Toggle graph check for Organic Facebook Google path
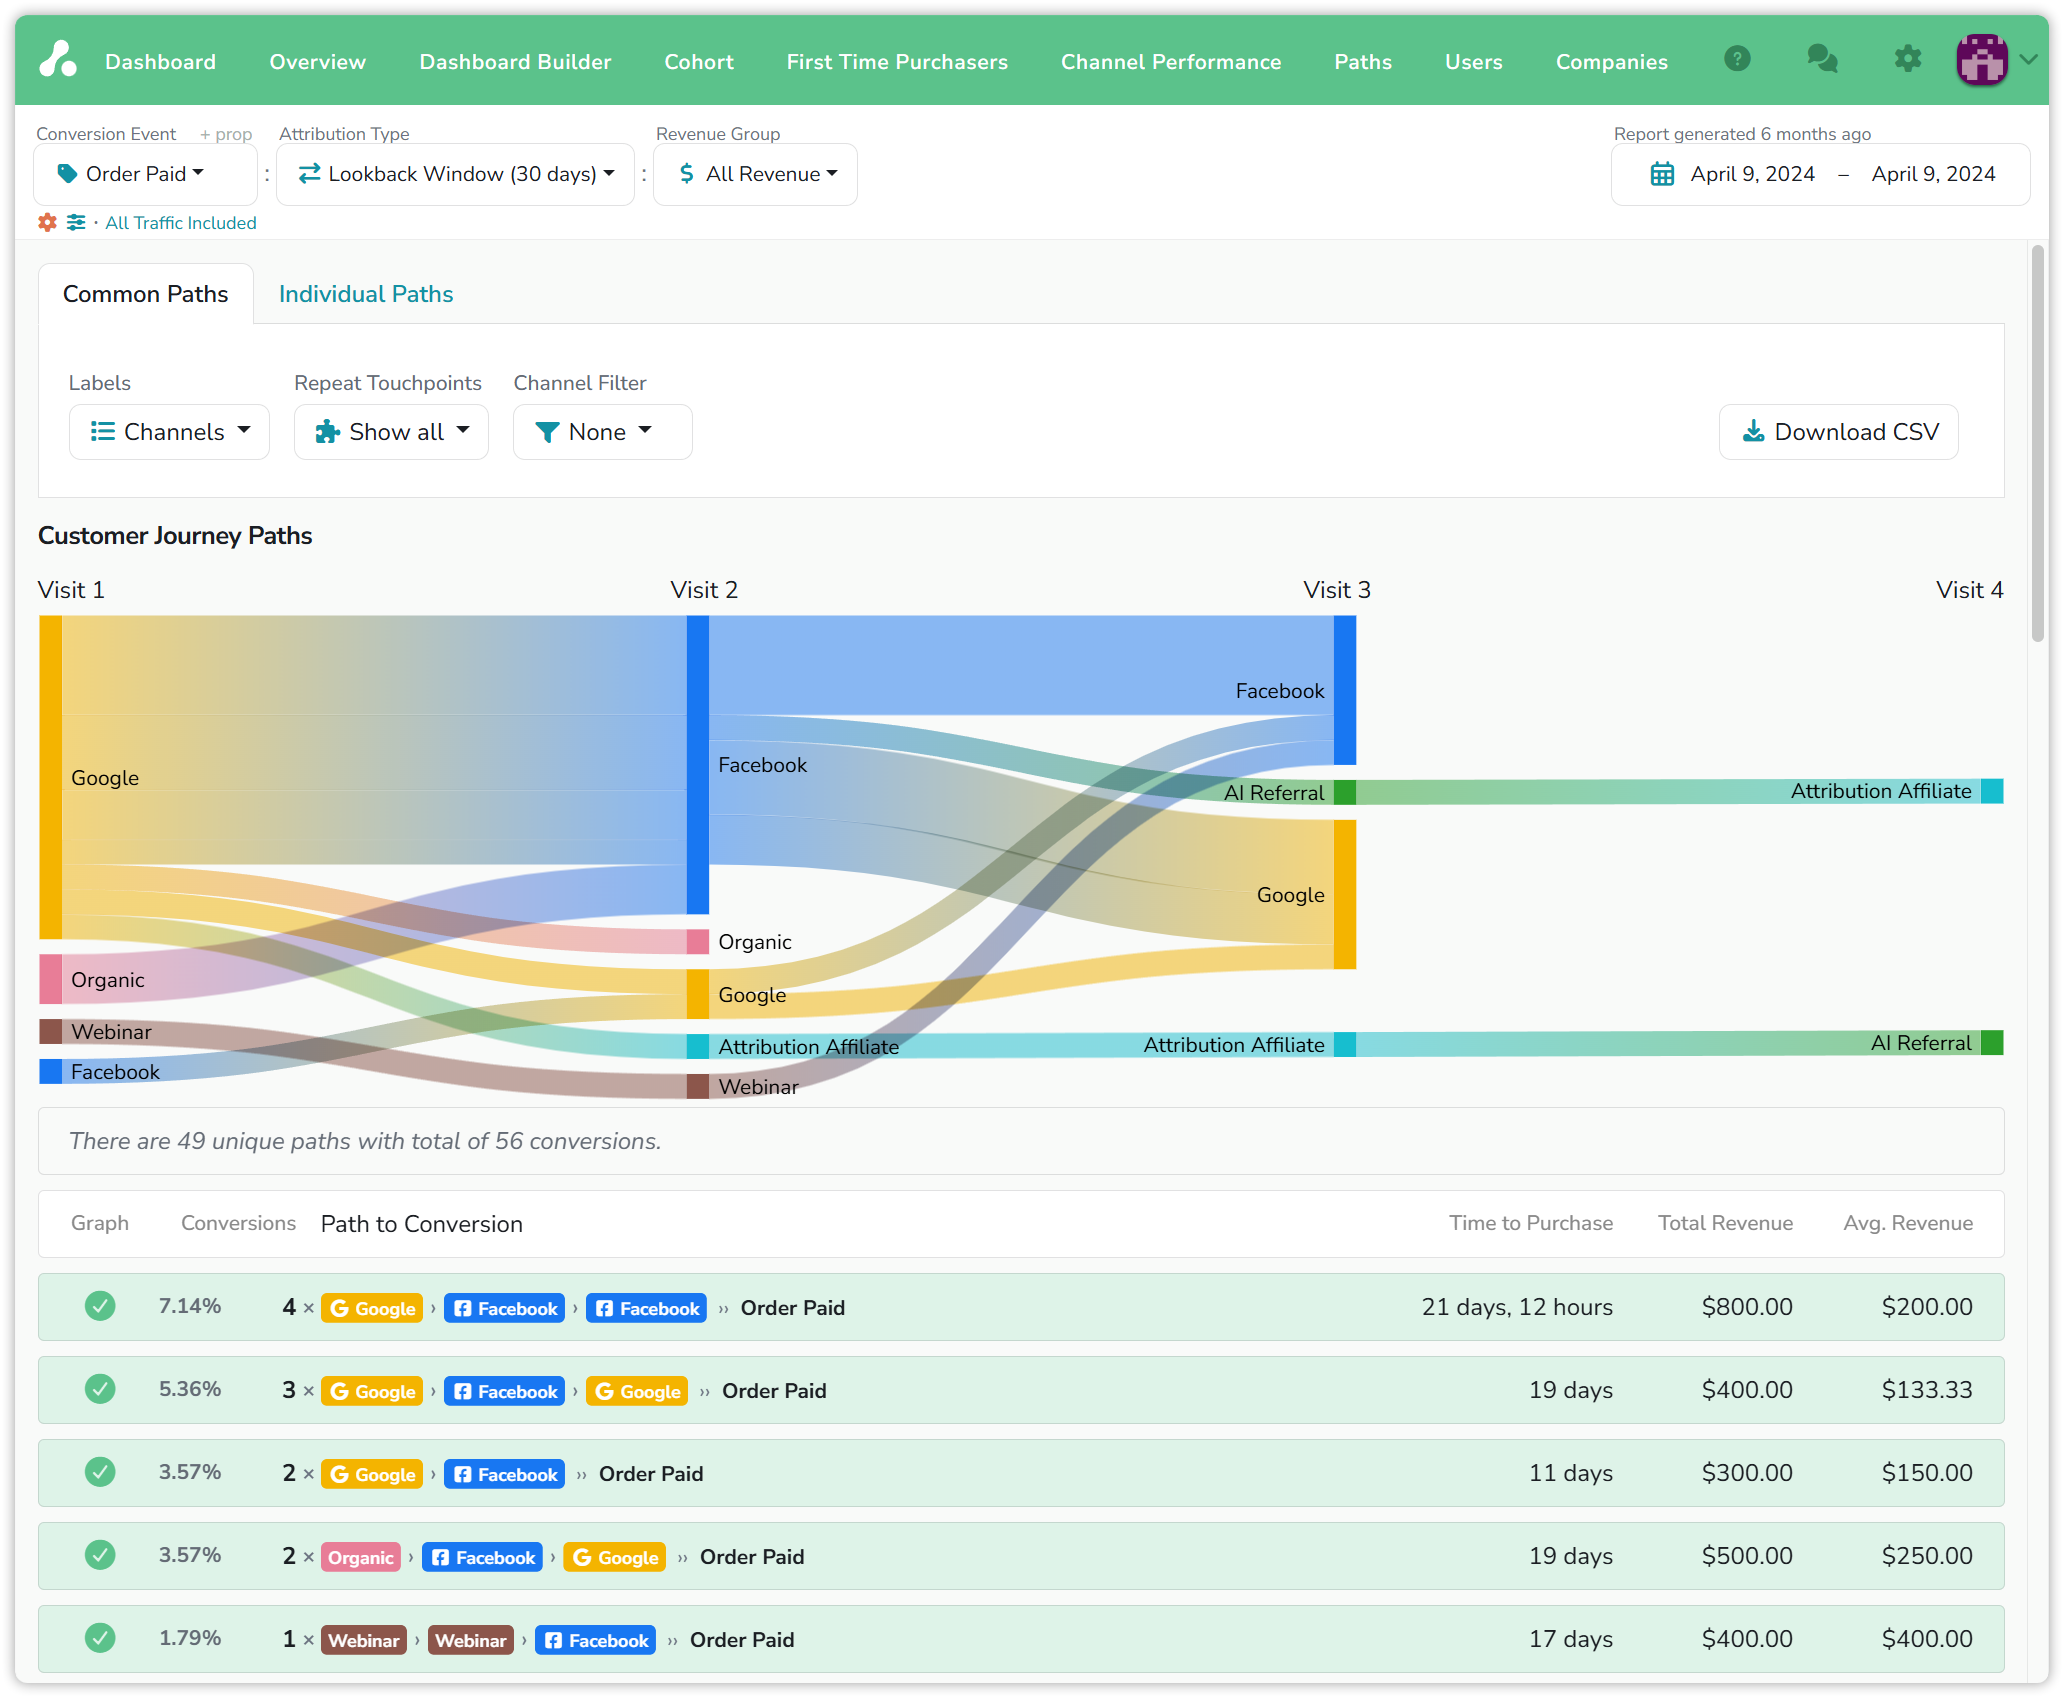 [100, 1555]
